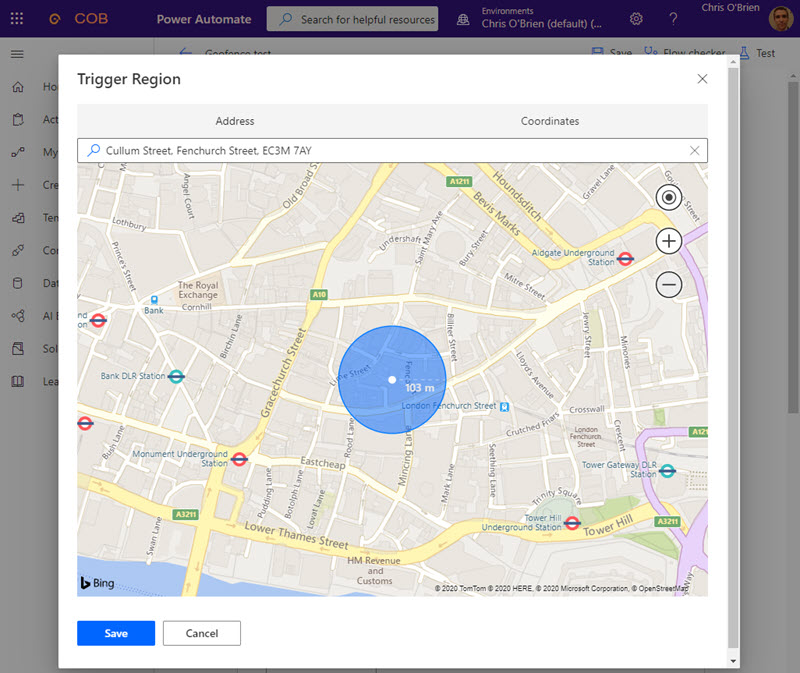This screenshot has width=800, height=673.
Task: Click the Bing logo on map
Action: (97, 583)
